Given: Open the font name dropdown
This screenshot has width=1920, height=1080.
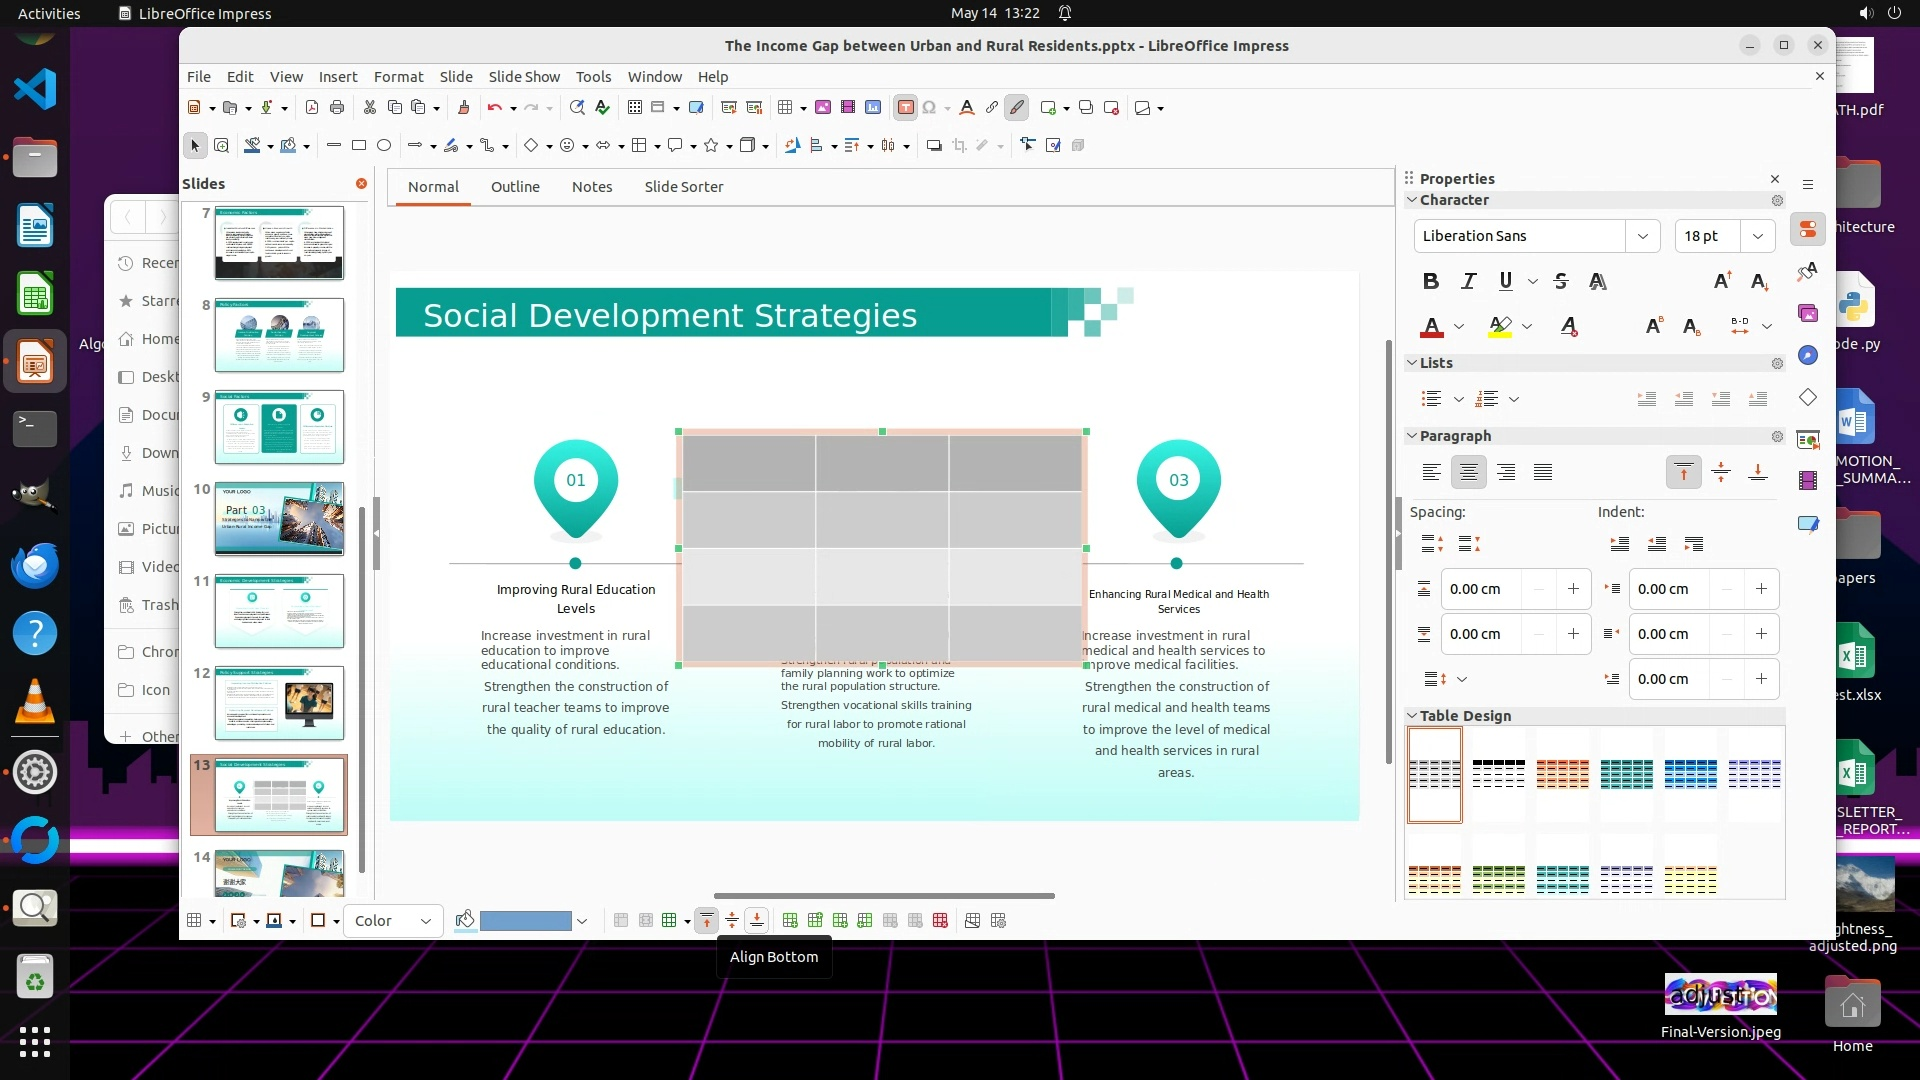Looking at the screenshot, I should [x=1641, y=236].
